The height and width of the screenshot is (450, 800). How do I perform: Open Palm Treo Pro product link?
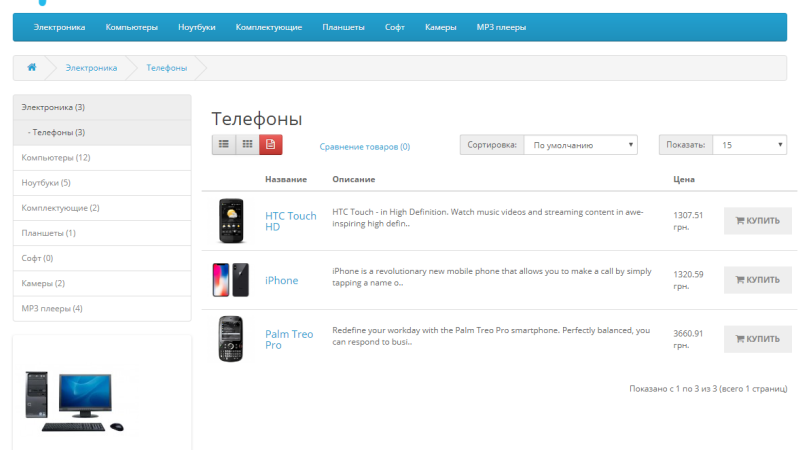pyautogui.click(x=289, y=339)
